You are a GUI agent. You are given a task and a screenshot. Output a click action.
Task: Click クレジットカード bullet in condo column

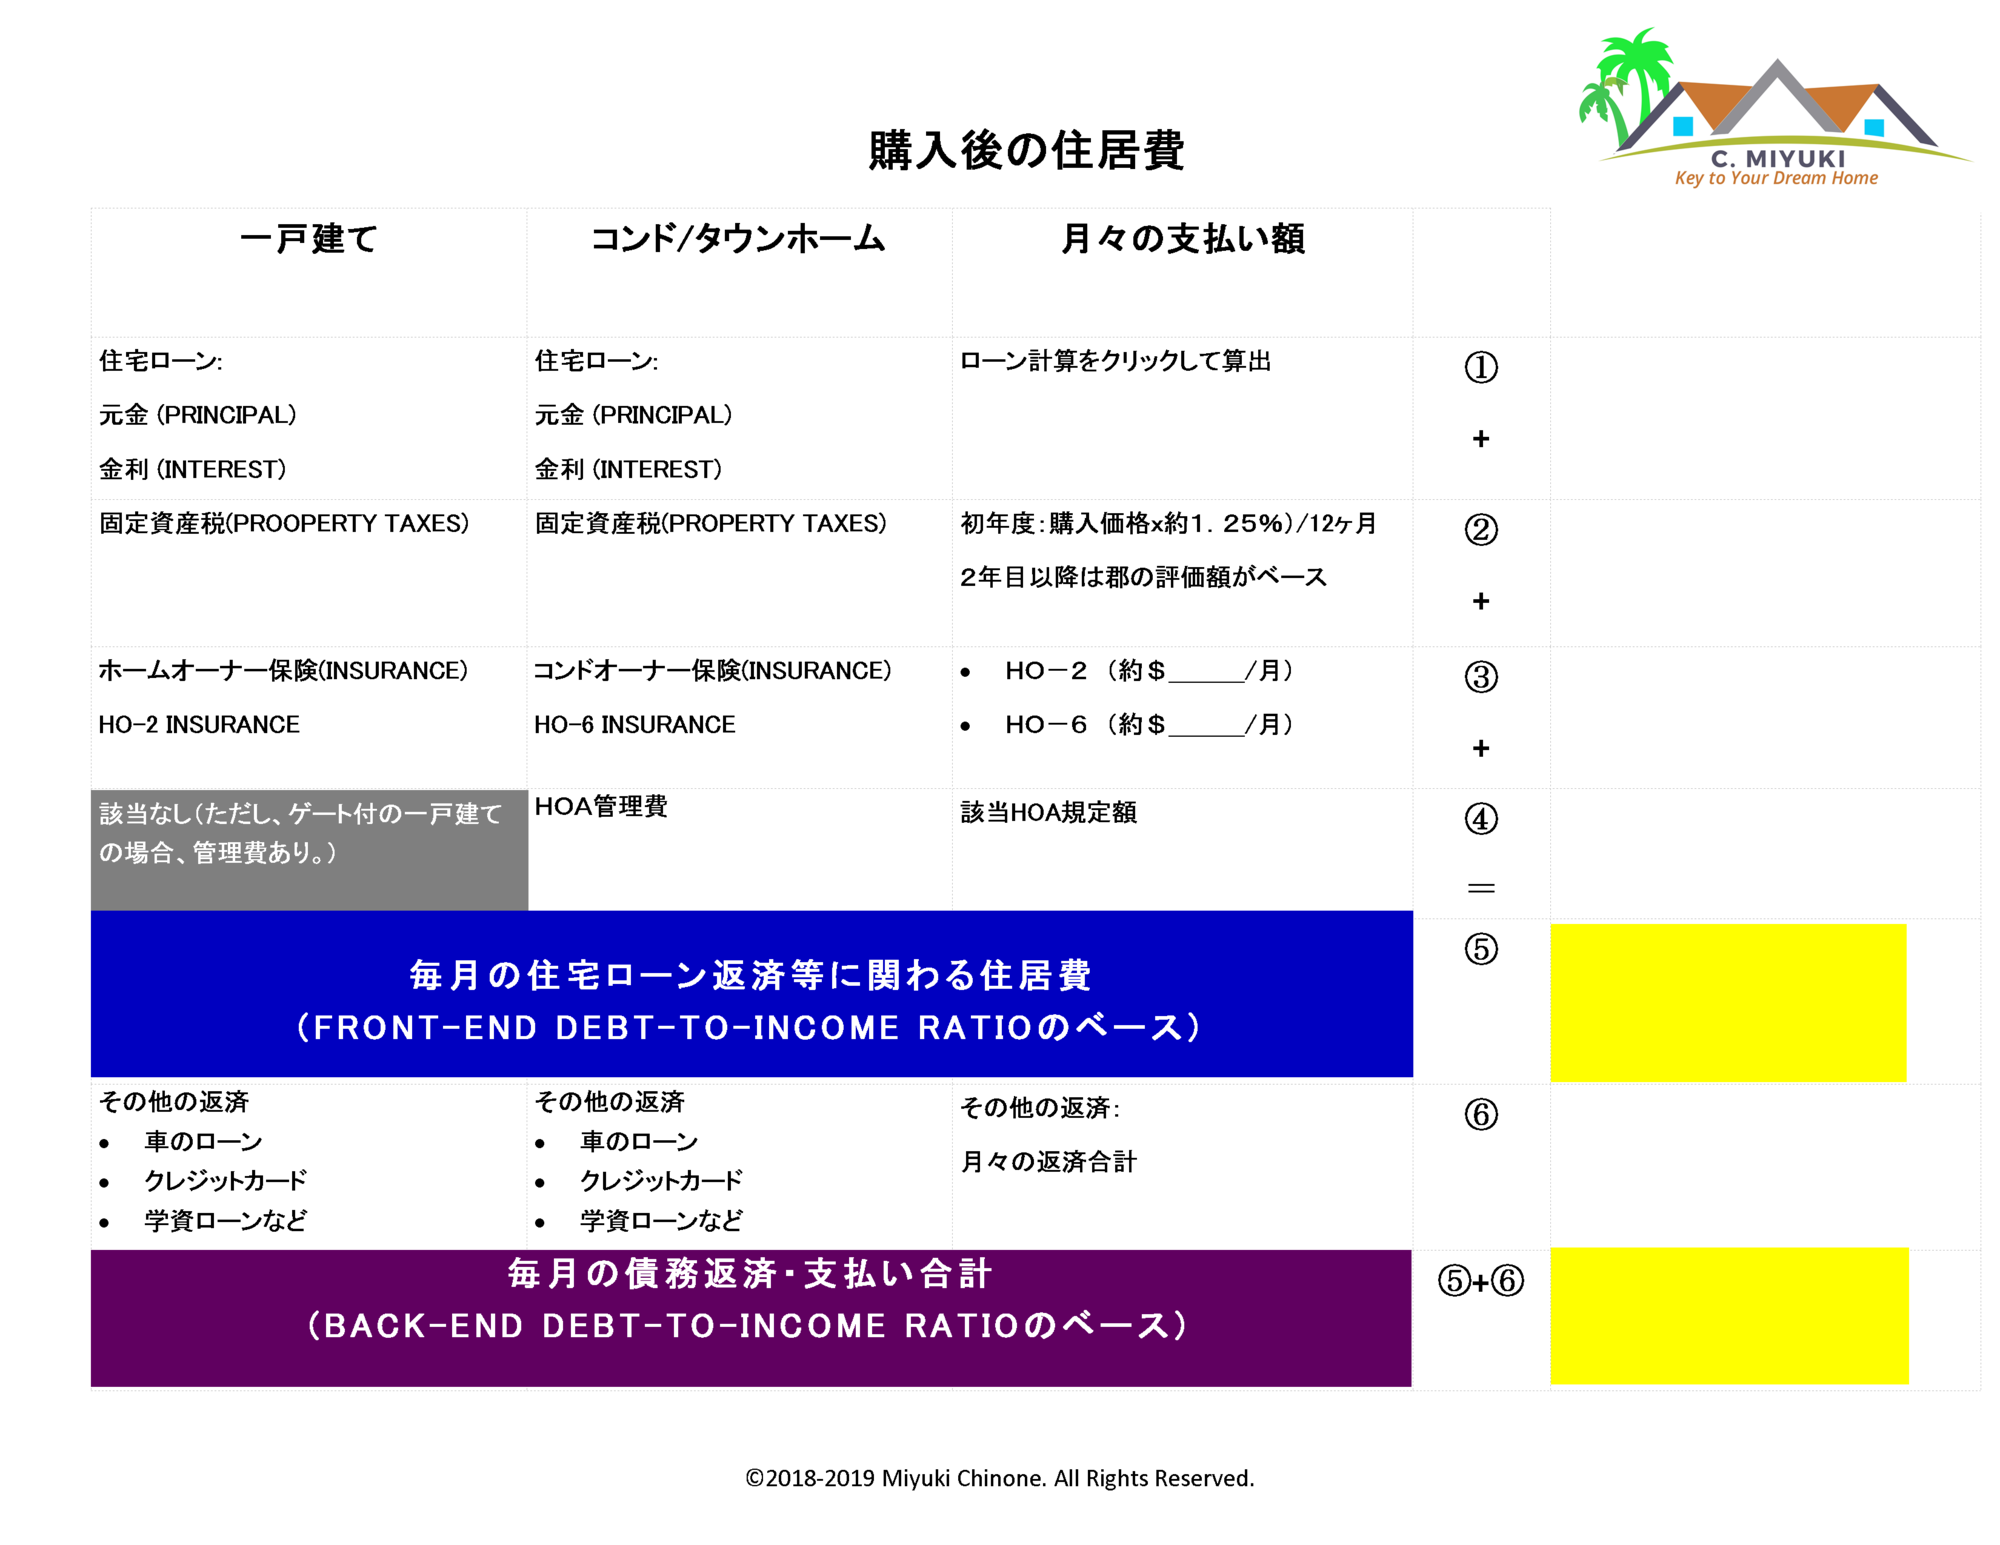point(661,1181)
